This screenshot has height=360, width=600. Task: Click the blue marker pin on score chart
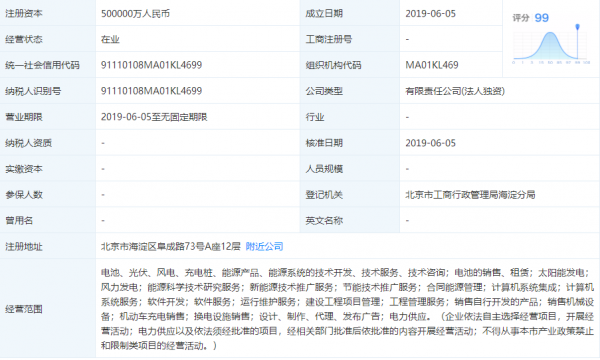click(577, 27)
